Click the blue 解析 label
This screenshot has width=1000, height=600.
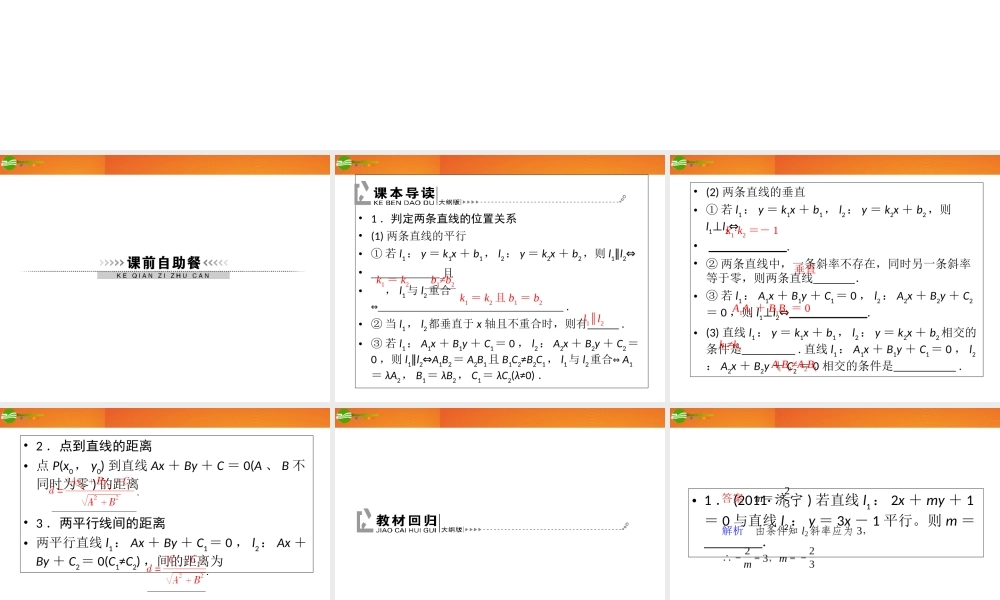tap(732, 530)
